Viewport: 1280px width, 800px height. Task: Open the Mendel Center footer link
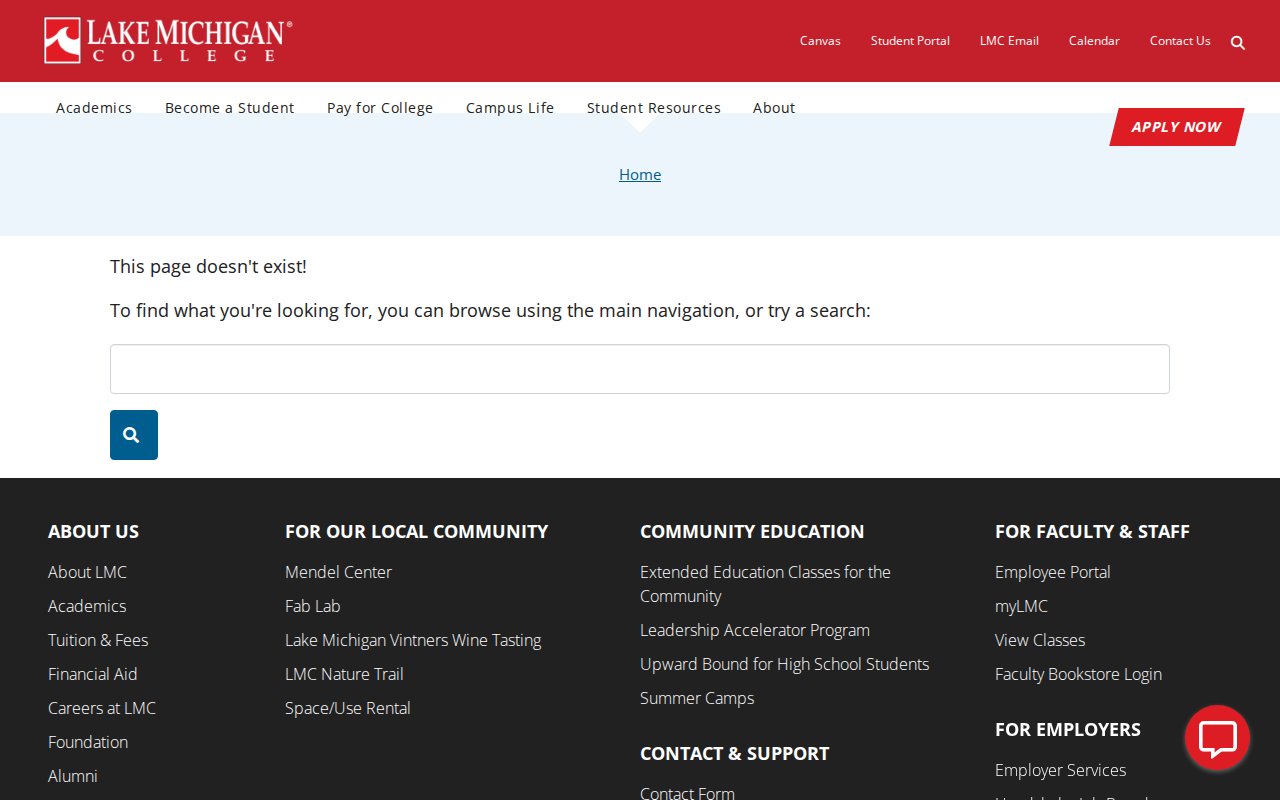tap(338, 572)
